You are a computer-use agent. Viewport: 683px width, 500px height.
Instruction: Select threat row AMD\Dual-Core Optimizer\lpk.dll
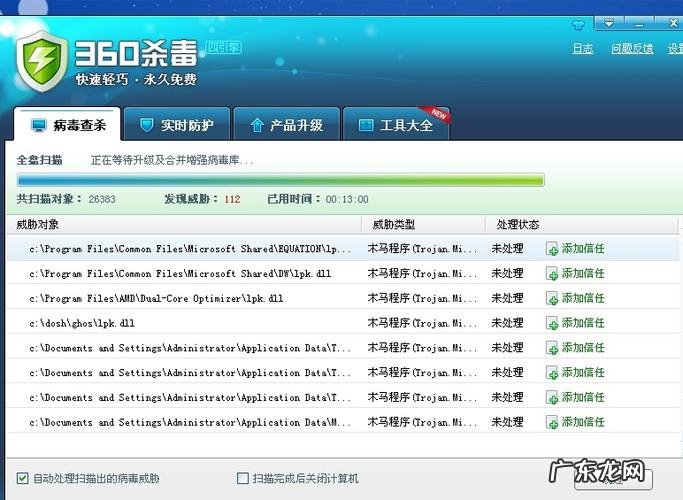343,298
